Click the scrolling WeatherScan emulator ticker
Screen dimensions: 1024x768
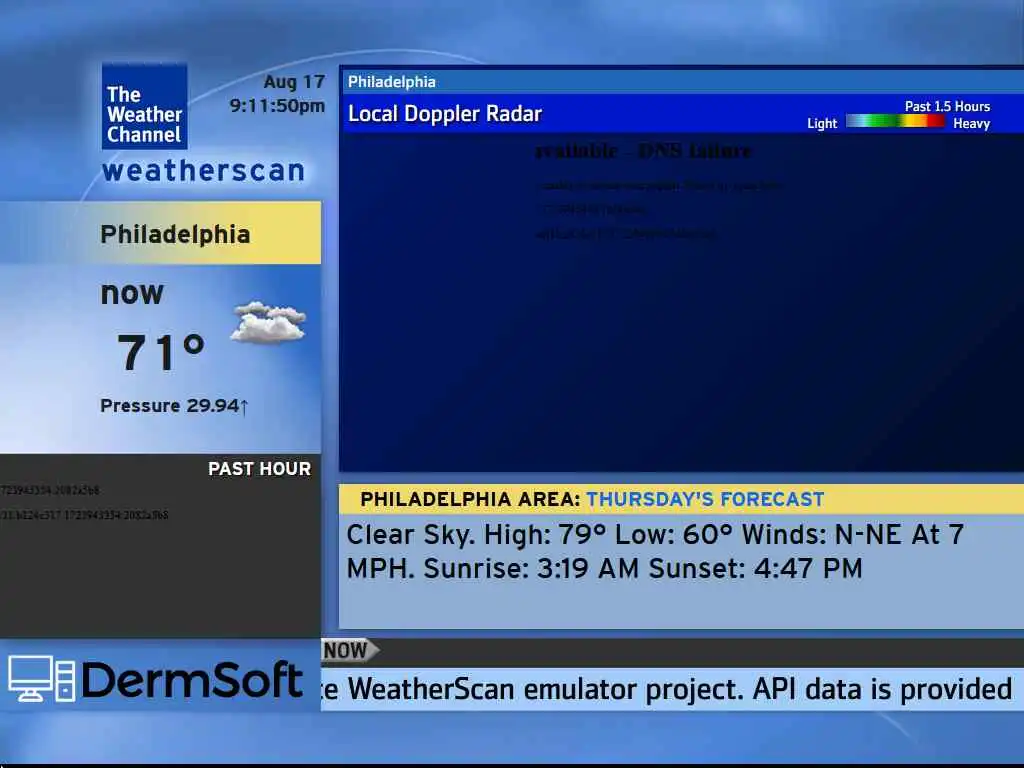point(672,689)
